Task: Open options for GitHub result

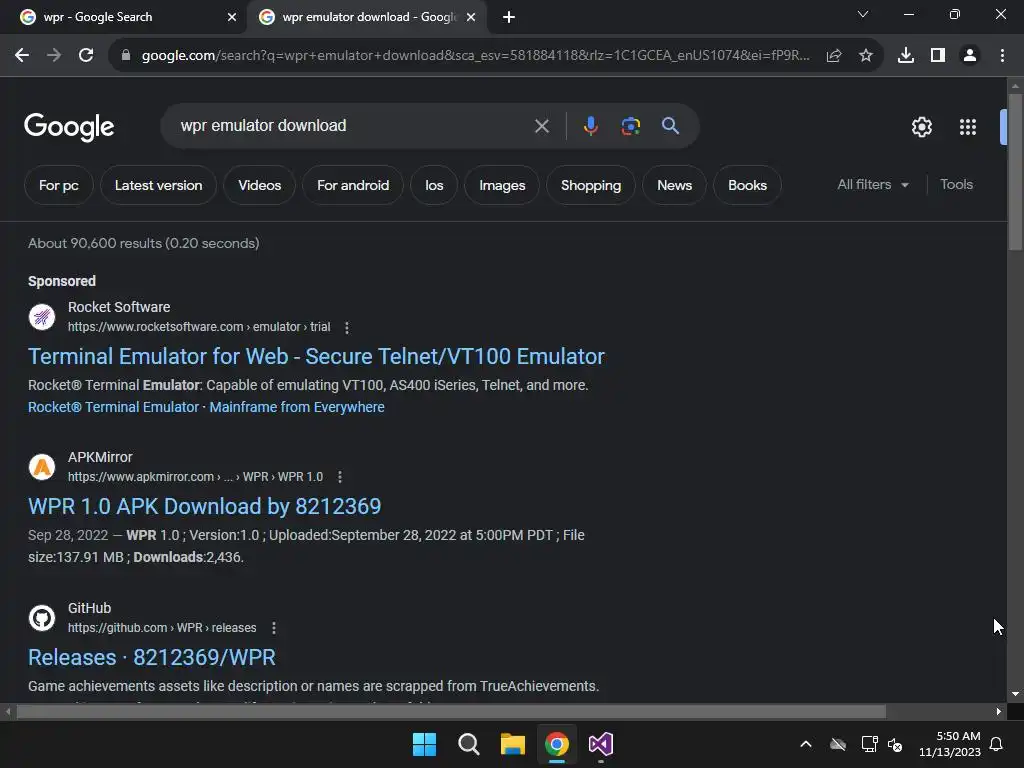Action: click(274, 628)
